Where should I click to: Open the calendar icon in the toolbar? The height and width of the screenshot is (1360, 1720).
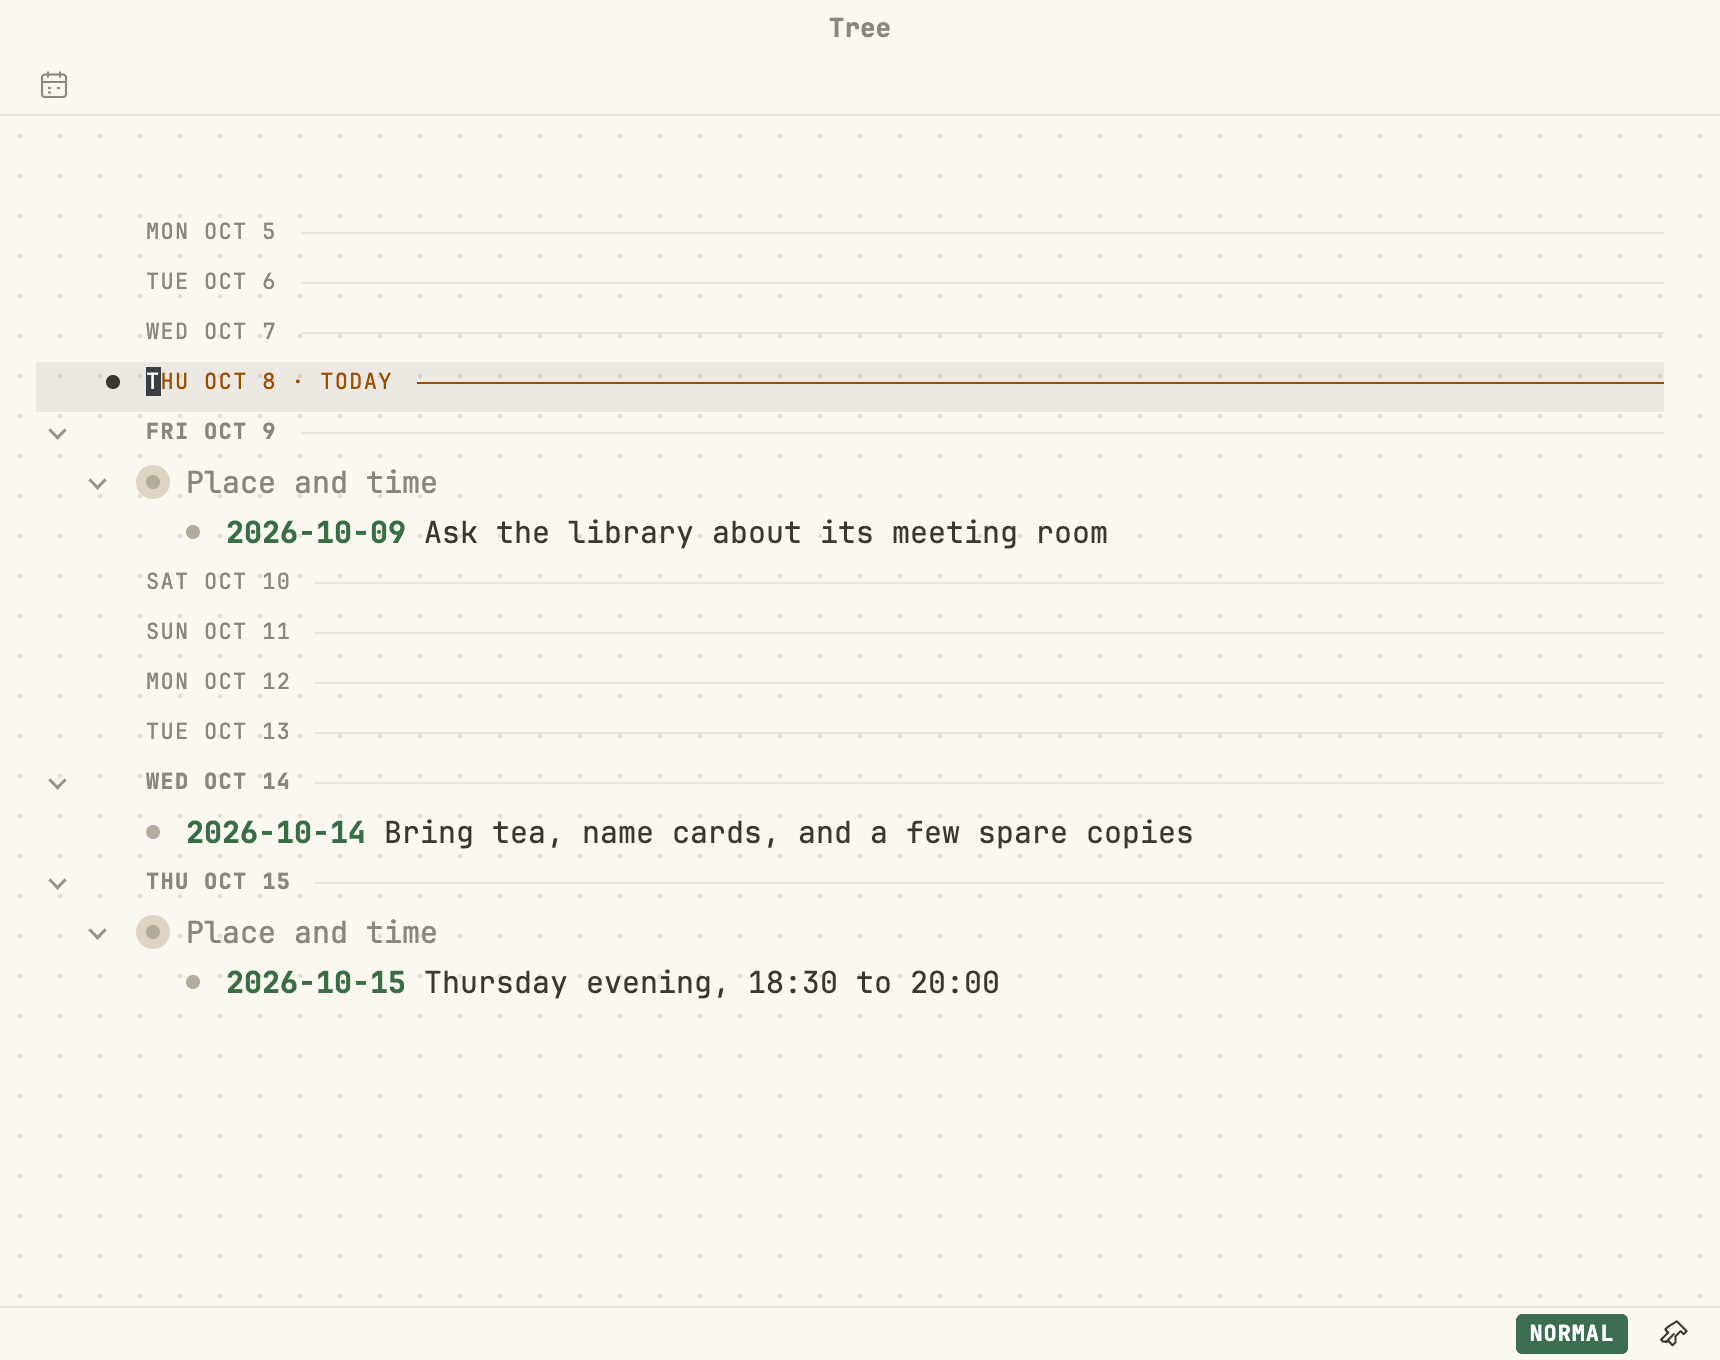click(54, 85)
